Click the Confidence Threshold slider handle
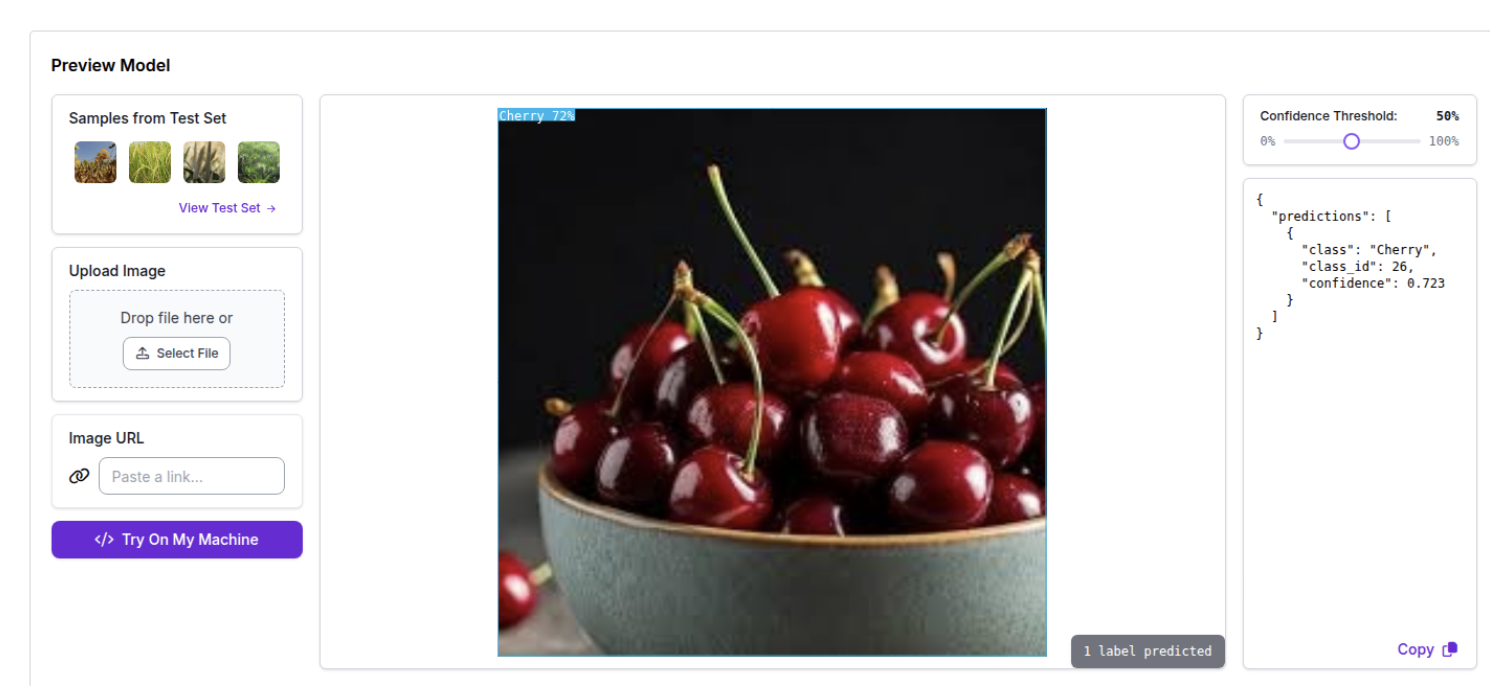This screenshot has width=1490, height=692. coord(1351,141)
